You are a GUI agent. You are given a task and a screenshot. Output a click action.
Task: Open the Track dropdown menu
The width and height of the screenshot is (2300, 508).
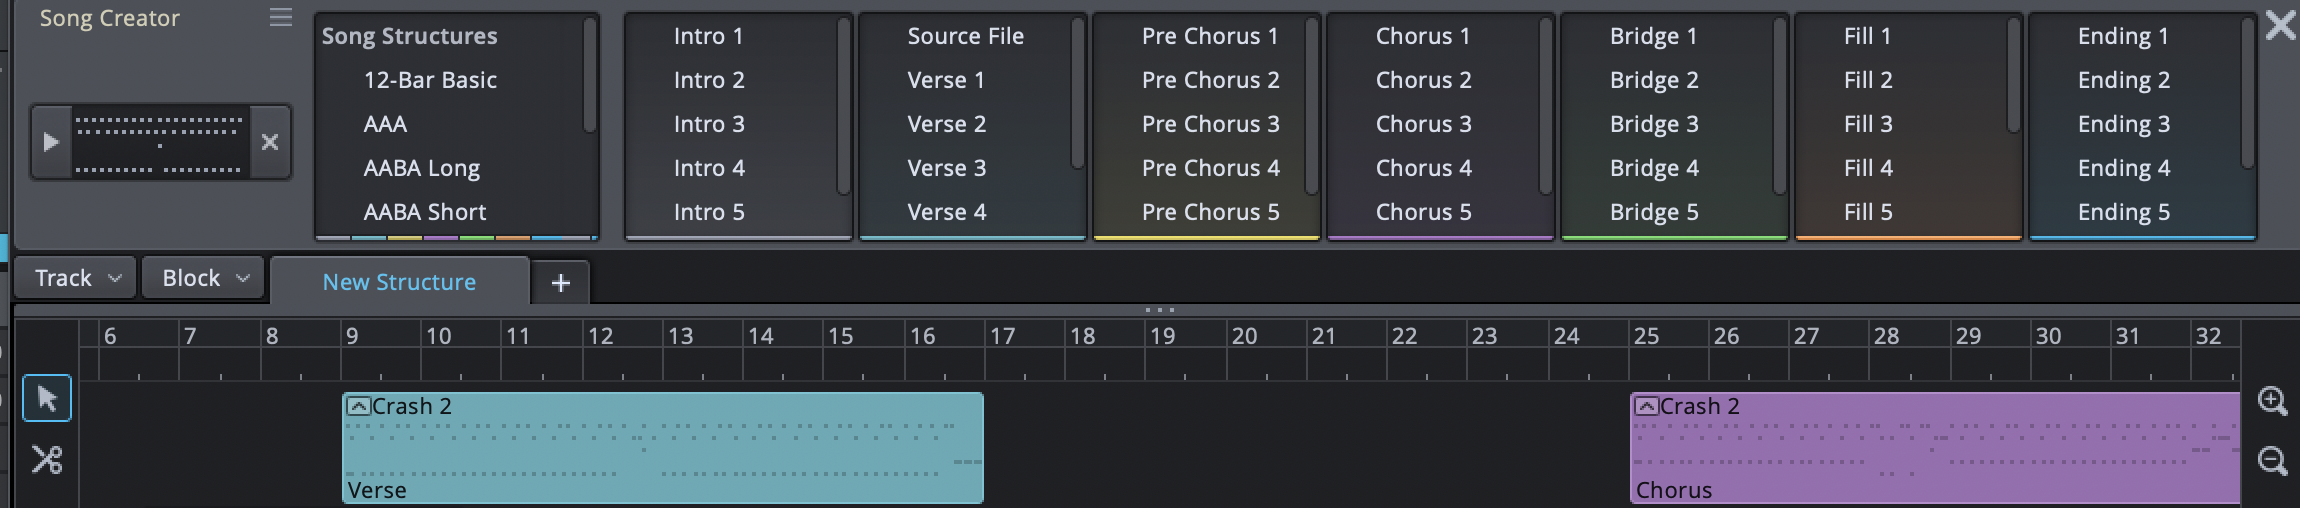tap(77, 278)
